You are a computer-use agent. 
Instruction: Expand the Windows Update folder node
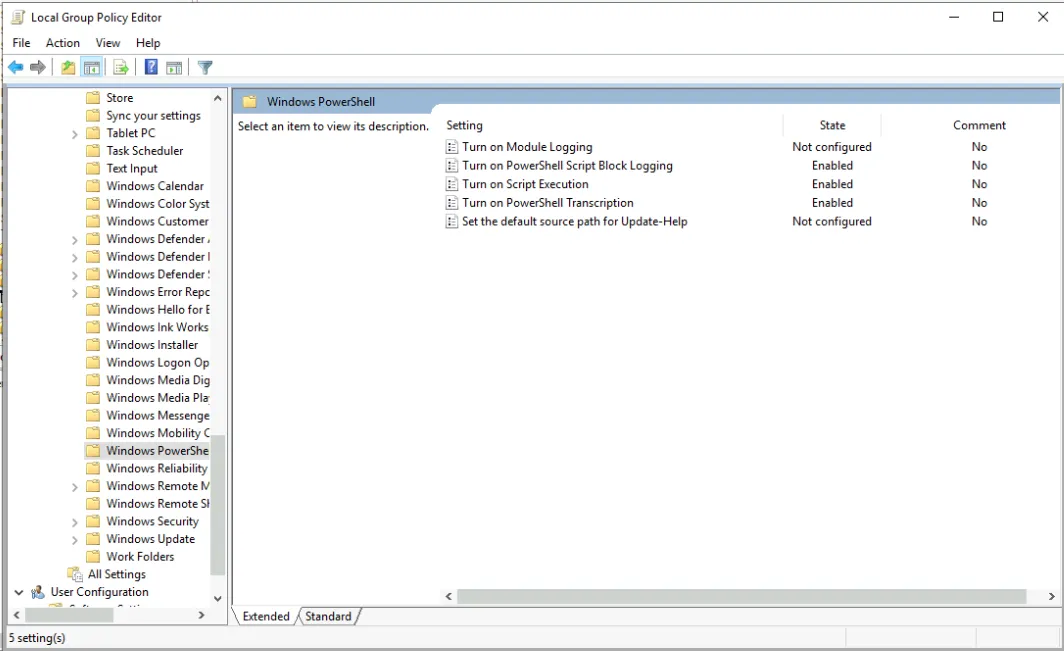pos(75,540)
